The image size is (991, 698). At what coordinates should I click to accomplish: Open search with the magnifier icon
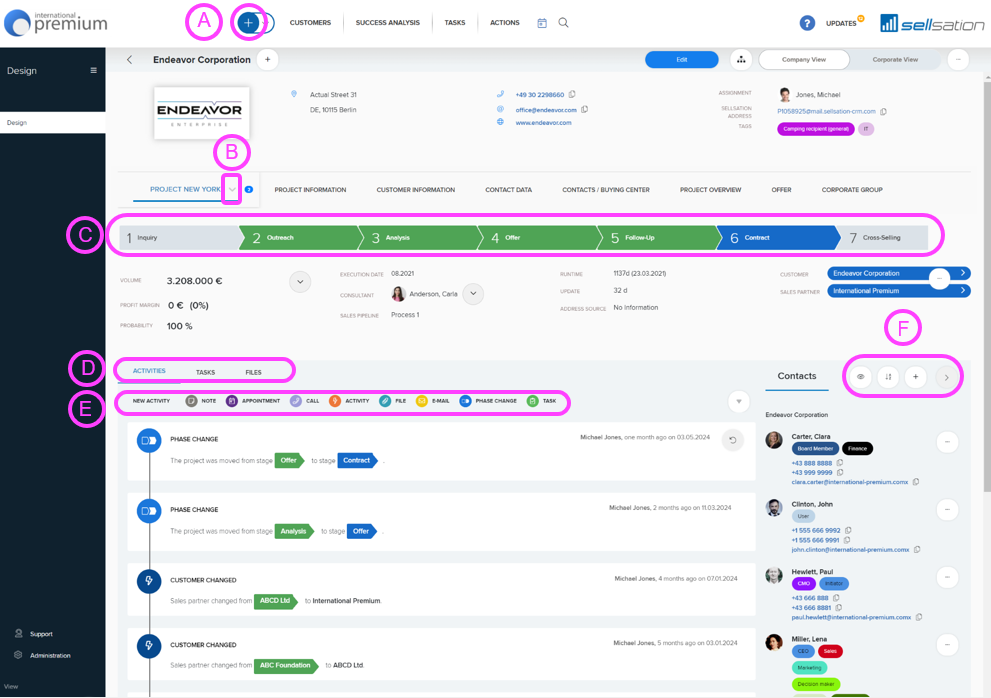(x=563, y=23)
